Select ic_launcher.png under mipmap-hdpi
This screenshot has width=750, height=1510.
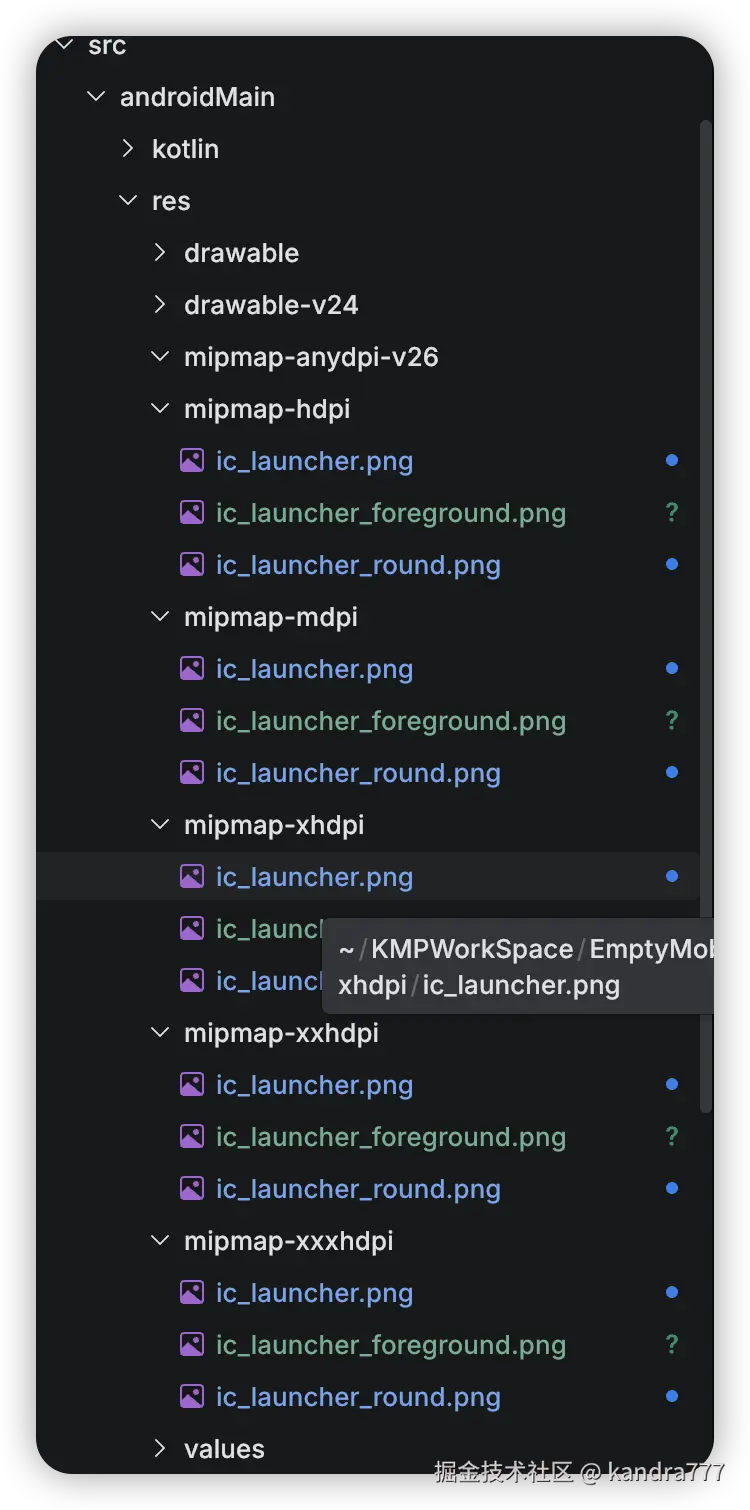point(314,462)
